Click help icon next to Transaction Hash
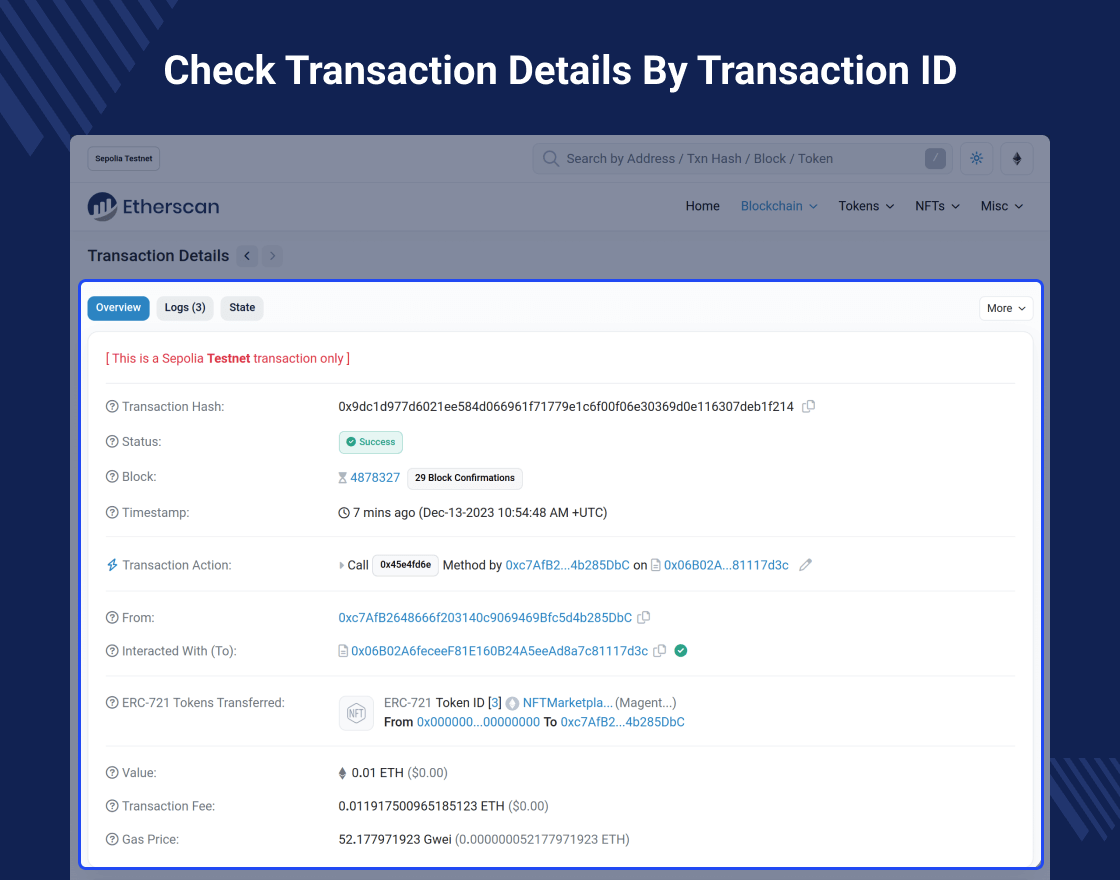This screenshot has width=1120, height=880. (112, 406)
